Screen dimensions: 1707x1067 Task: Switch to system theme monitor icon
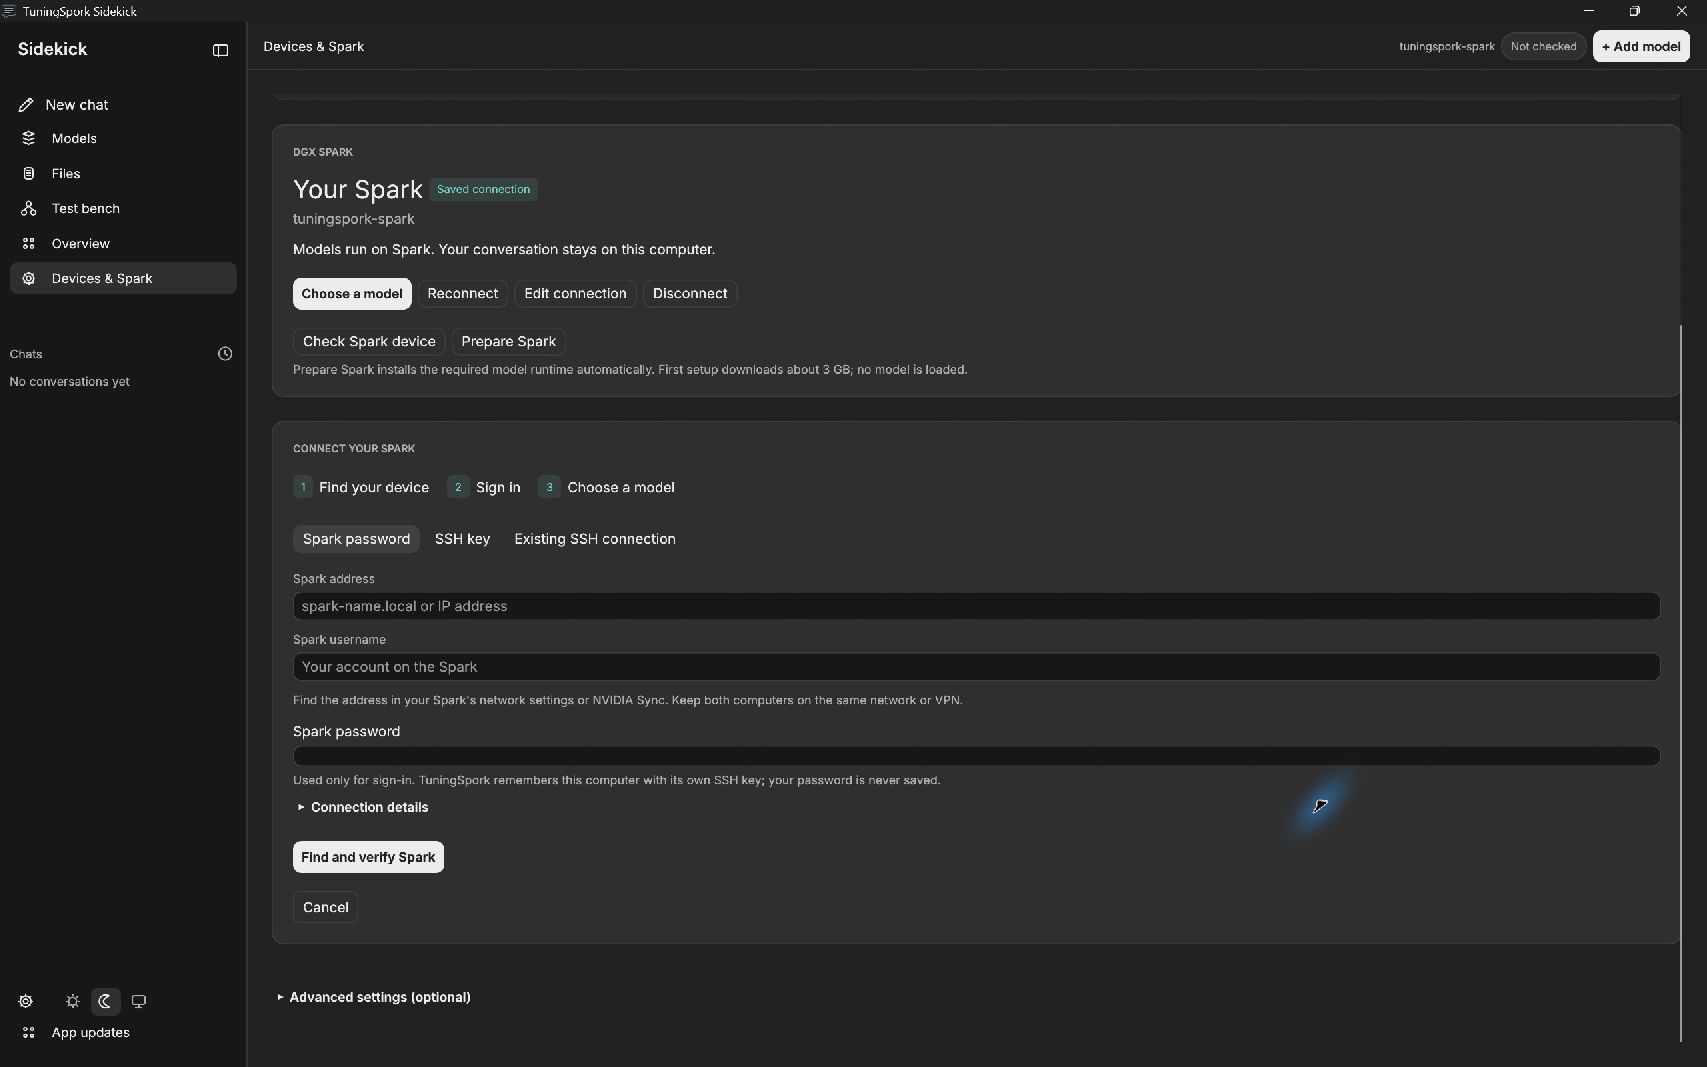(x=139, y=1001)
